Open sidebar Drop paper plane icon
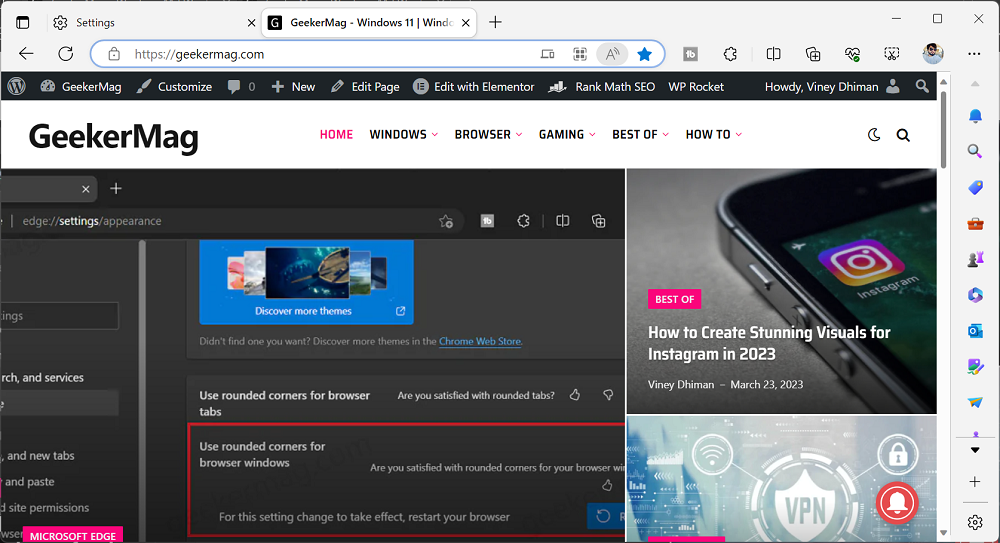This screenshot has height=543, width=1000. pyautogui.click(x=975, y=402)
